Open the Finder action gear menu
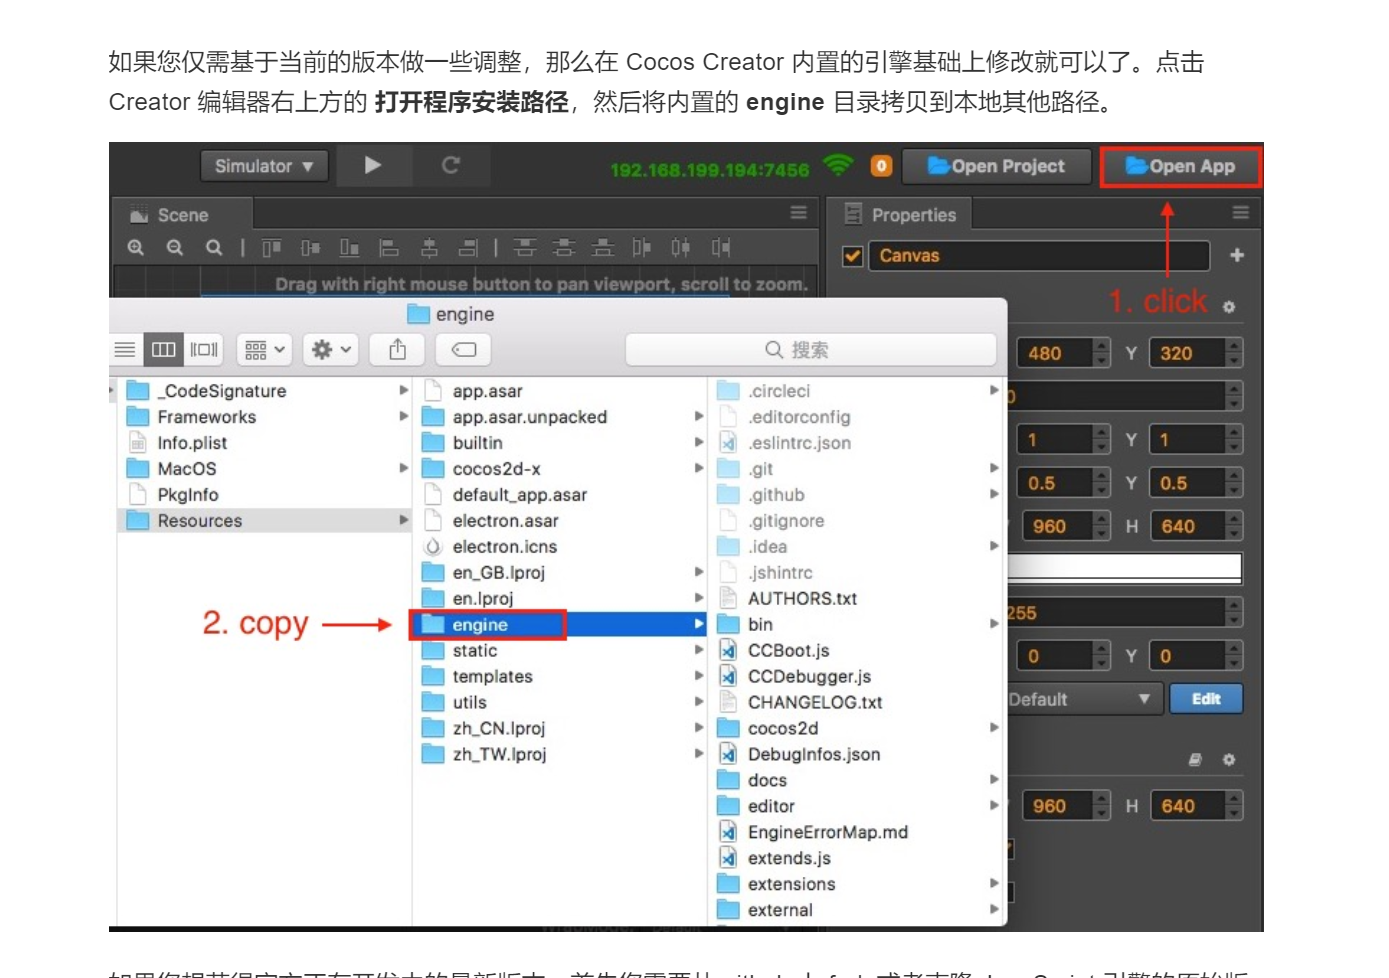This screenshot has height=978, width=1389. tap(331, 349)
